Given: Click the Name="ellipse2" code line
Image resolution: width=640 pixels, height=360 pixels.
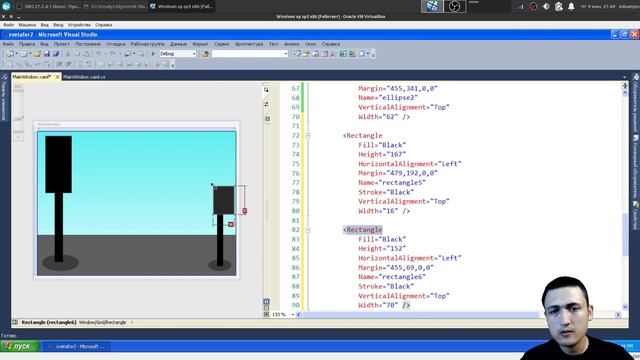Looking at the screenshot, I should click(388, 98).
